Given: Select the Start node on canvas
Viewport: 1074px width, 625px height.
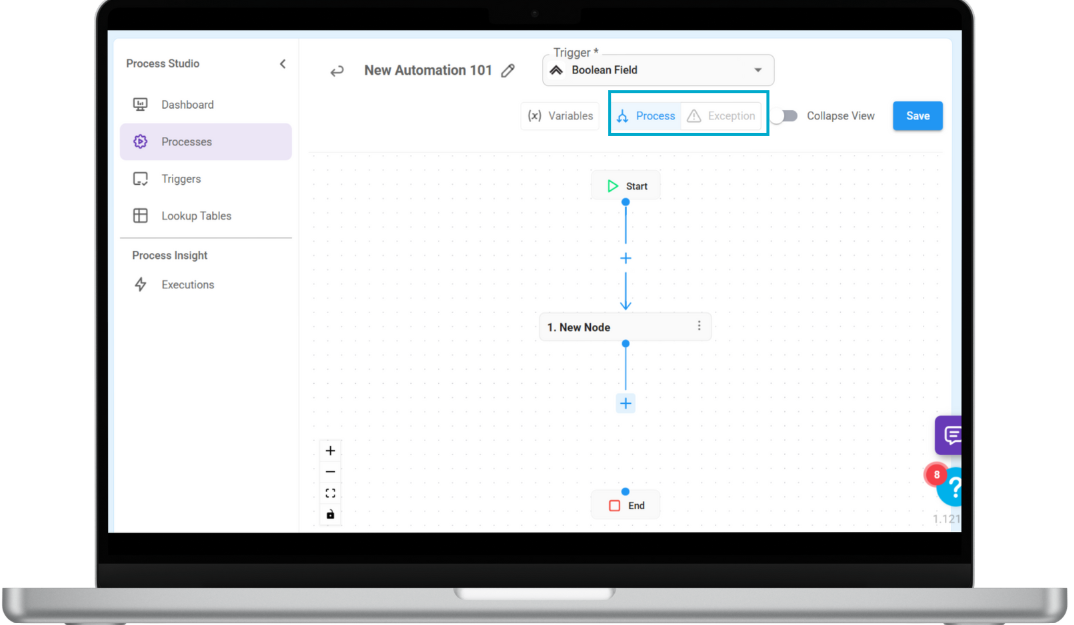Looking at the screenshot, I should [x=626, y=186].
